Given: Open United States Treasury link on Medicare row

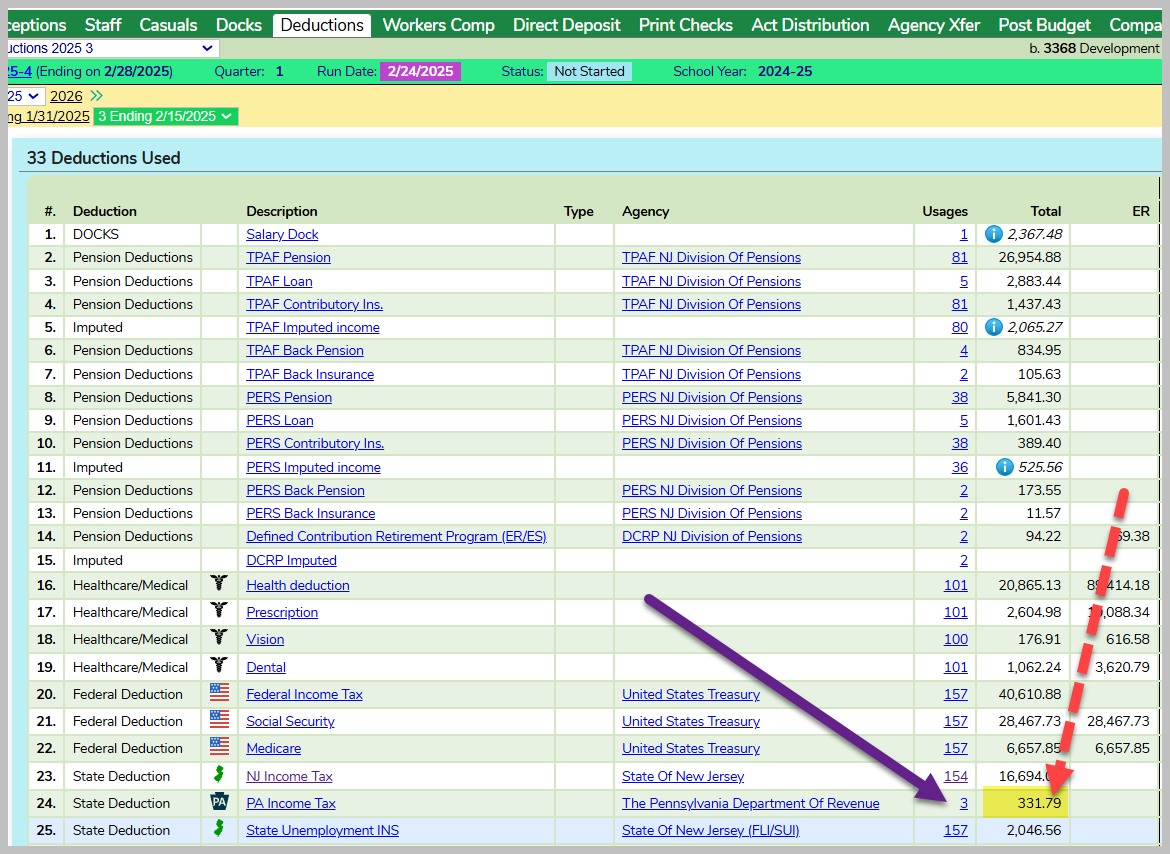Looking at the screenshot, I should tap(691, 748).
